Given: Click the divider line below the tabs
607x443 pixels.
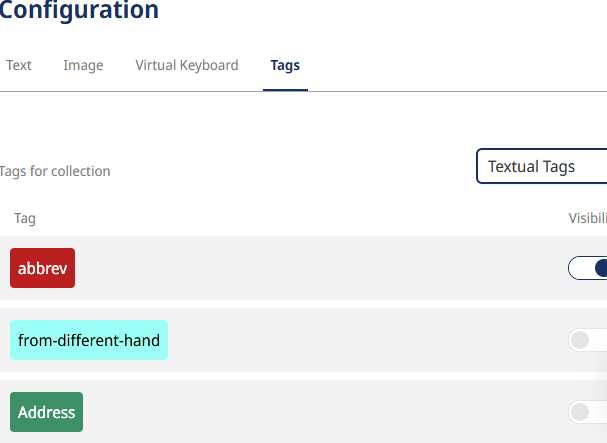Looking at the screenshot, I should click(x=450, y=91).
